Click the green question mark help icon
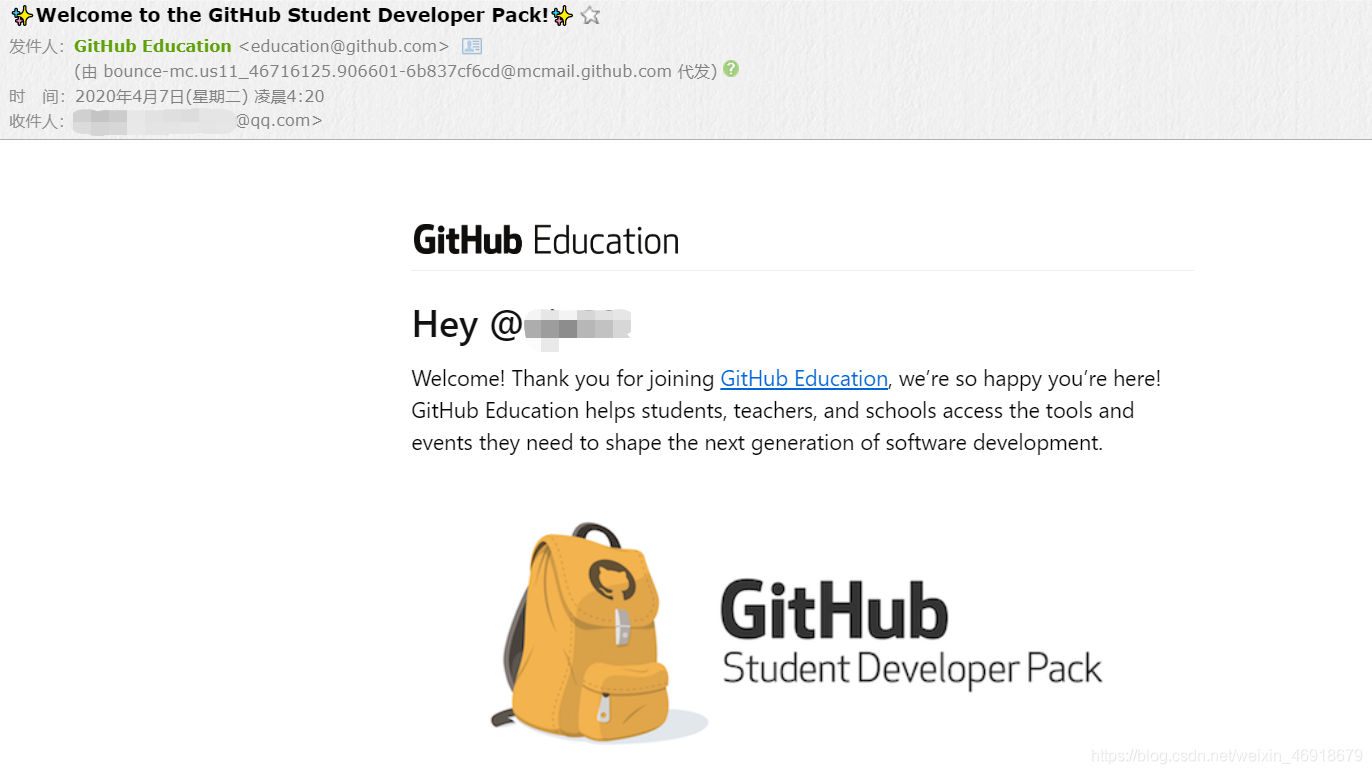The height and width of the screenshot is (774, 1372). click(730, 70)
